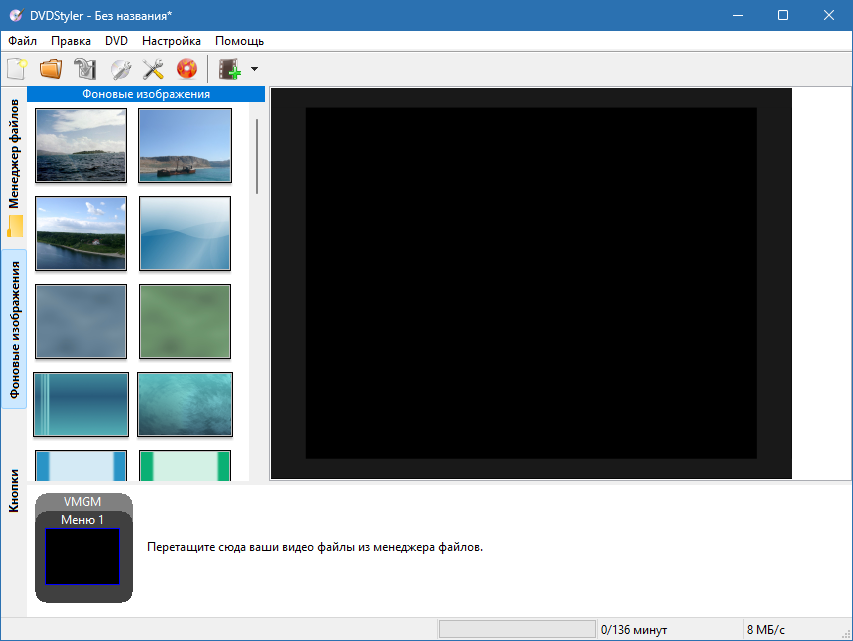Image resolution: width=853 pixels, height=641 pixels.
Task: Click the DVDStyler title bar app icon
Action: point(16,15)
